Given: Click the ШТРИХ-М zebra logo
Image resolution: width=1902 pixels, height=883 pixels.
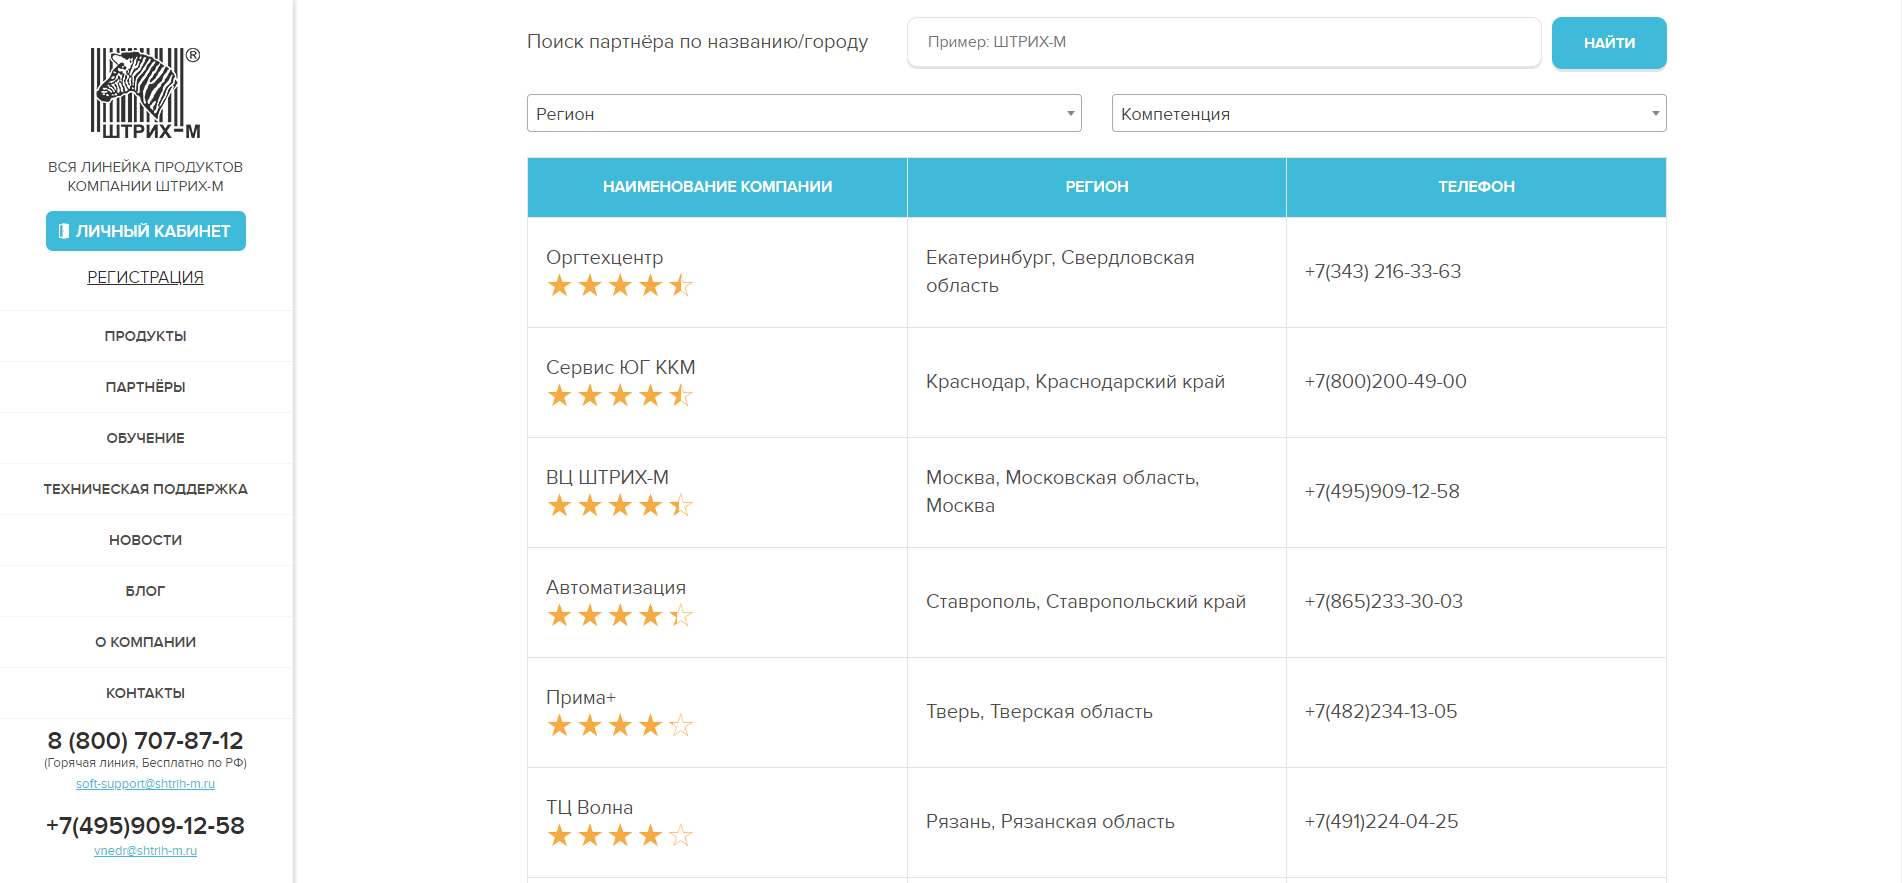Looking at the screenshot, I should coord(146,92).
